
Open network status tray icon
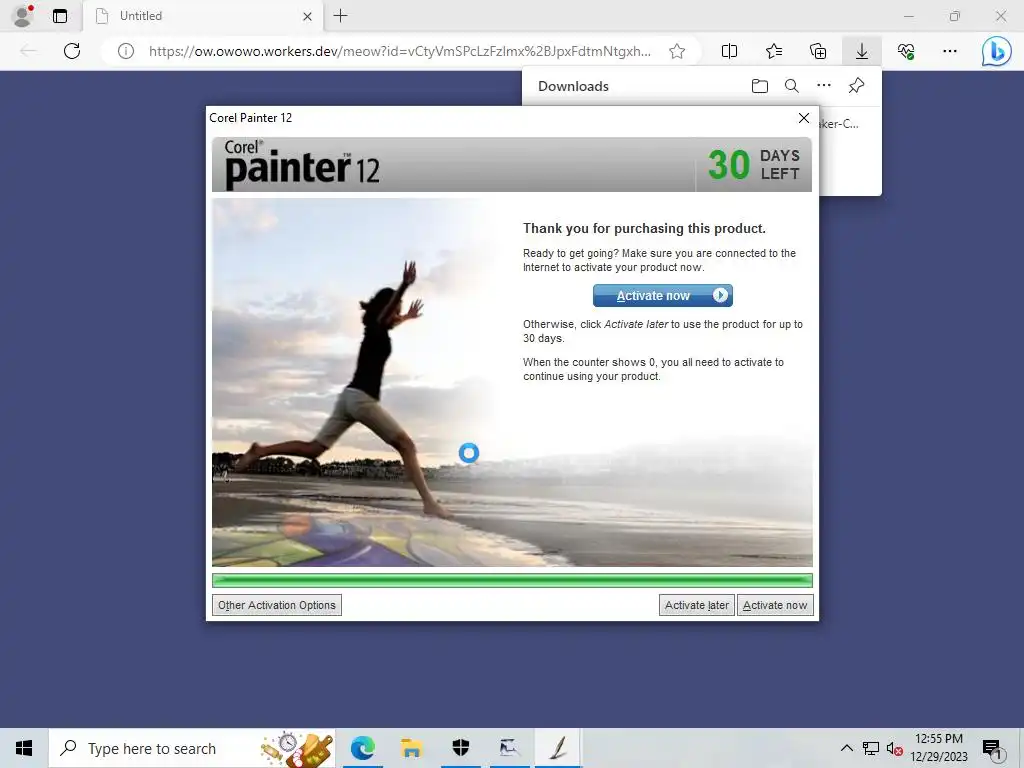coord(871,748)
